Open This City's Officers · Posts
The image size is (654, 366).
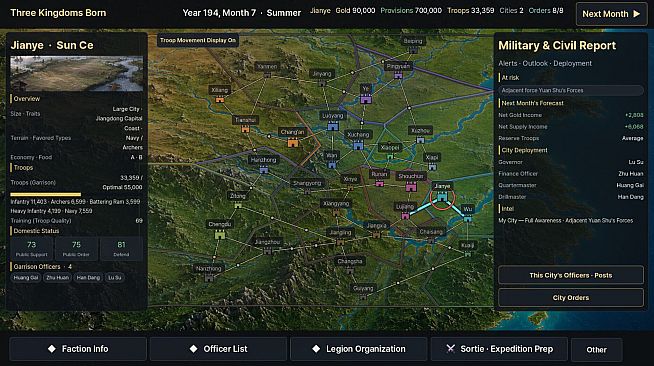pos(571,275)
